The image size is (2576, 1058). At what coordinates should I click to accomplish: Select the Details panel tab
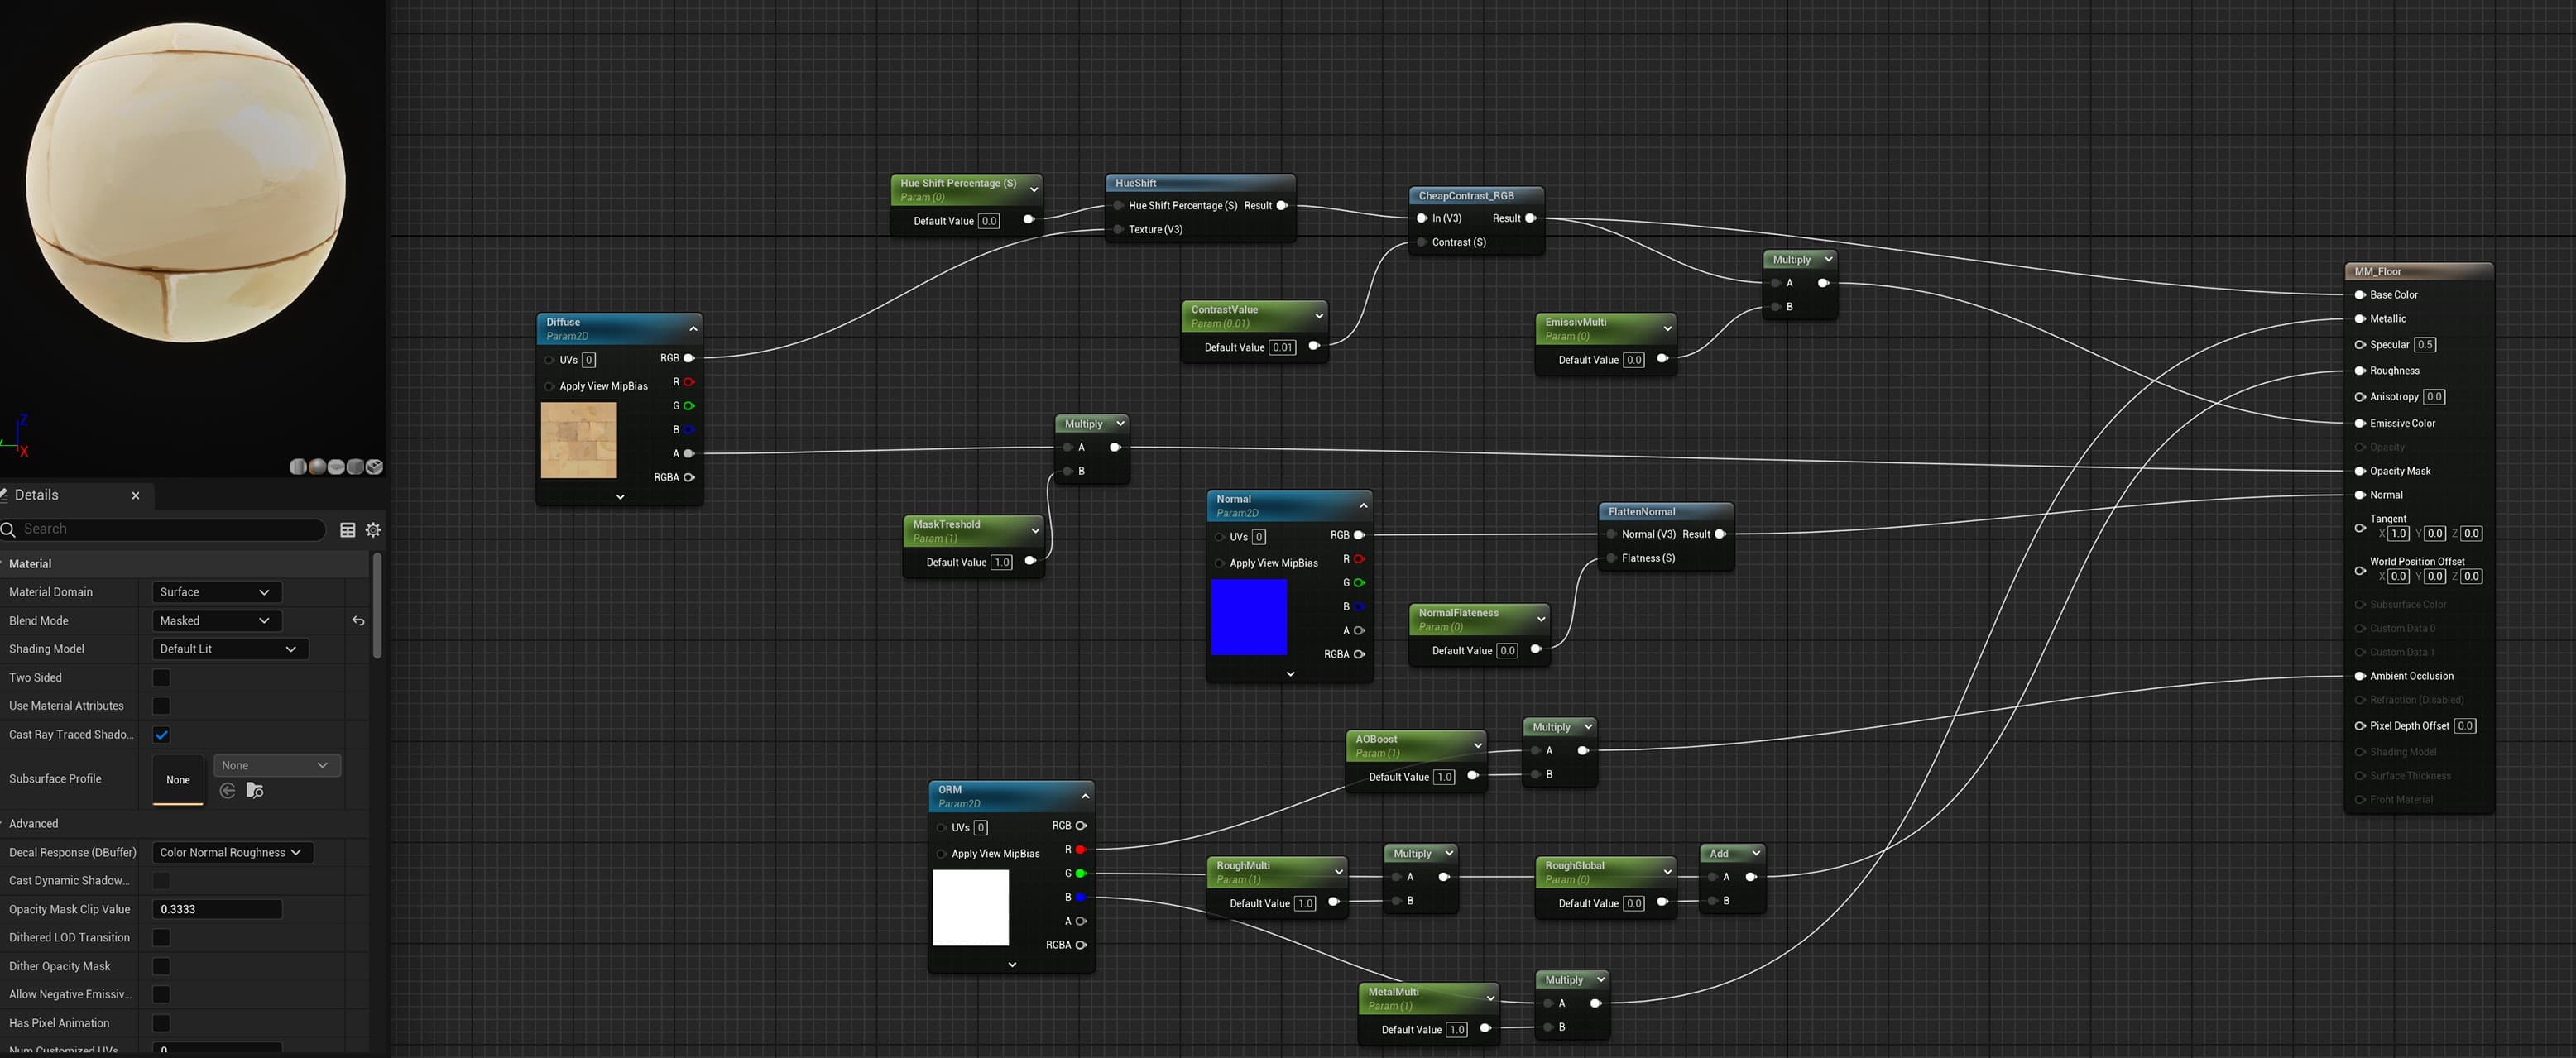pyautogui.click(x=37, y=495)
